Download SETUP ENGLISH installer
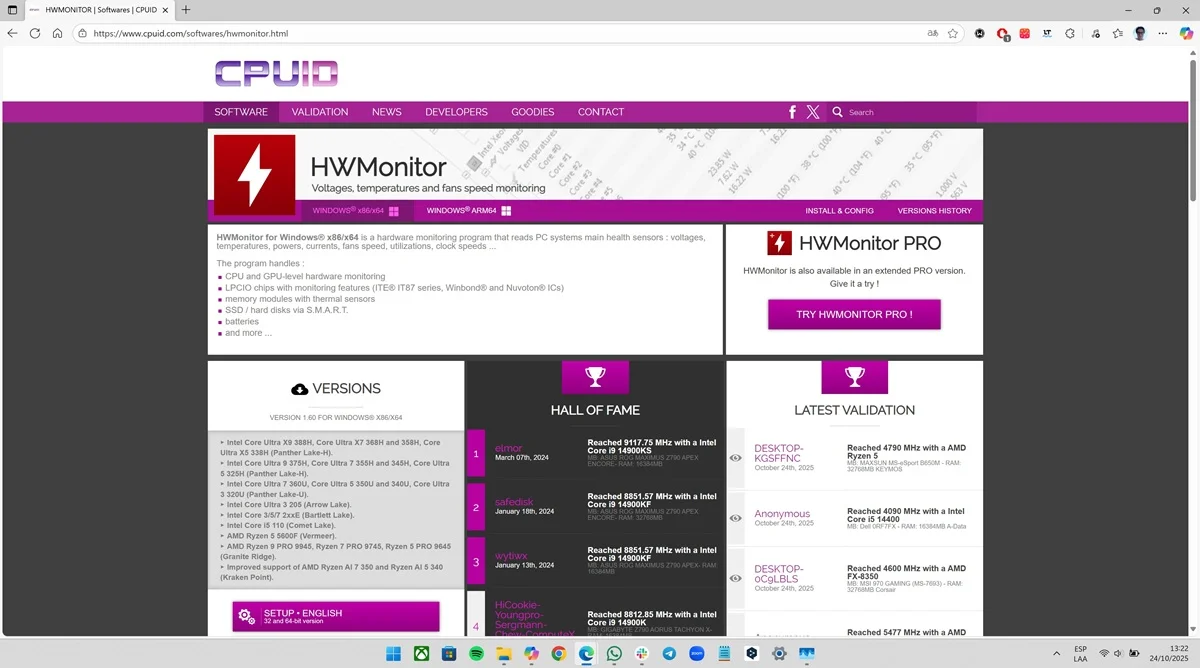The width and height of the screenshot is (1200, 668). (x=336, y=616)
